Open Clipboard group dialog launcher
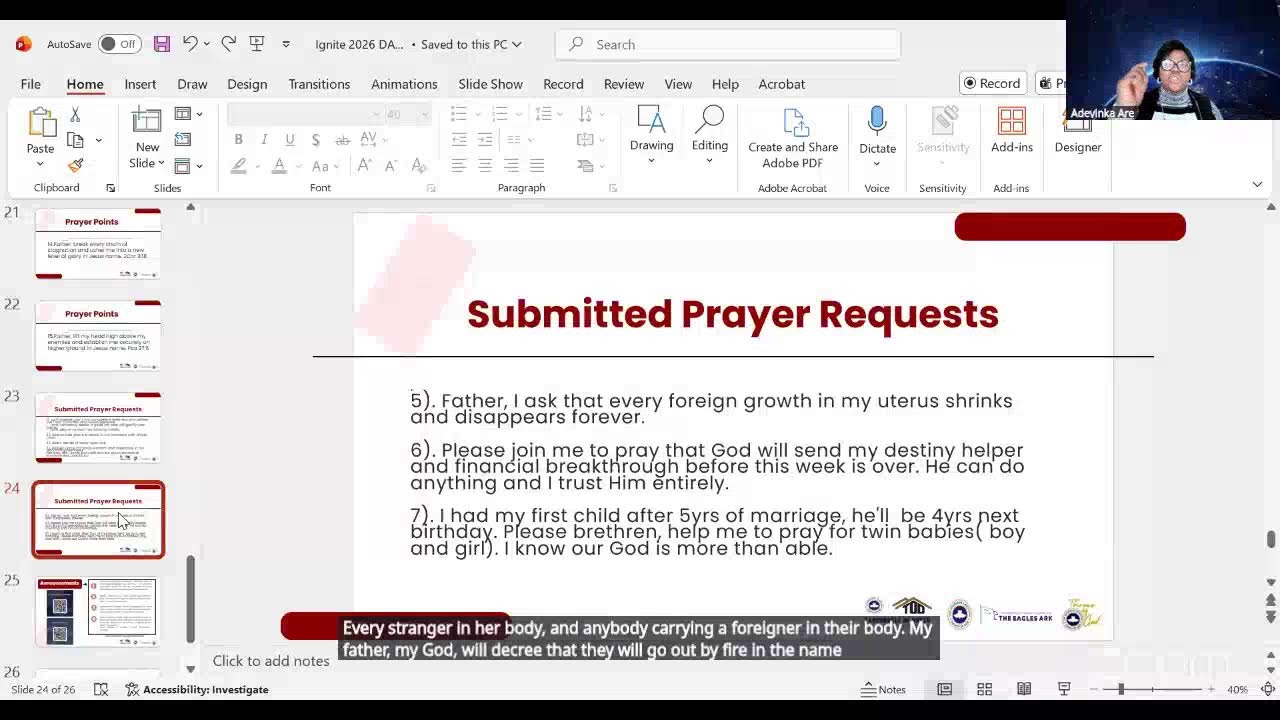The width and height of the screenshot is (1280, 720). pyautogui.click(x=110, y=188)
